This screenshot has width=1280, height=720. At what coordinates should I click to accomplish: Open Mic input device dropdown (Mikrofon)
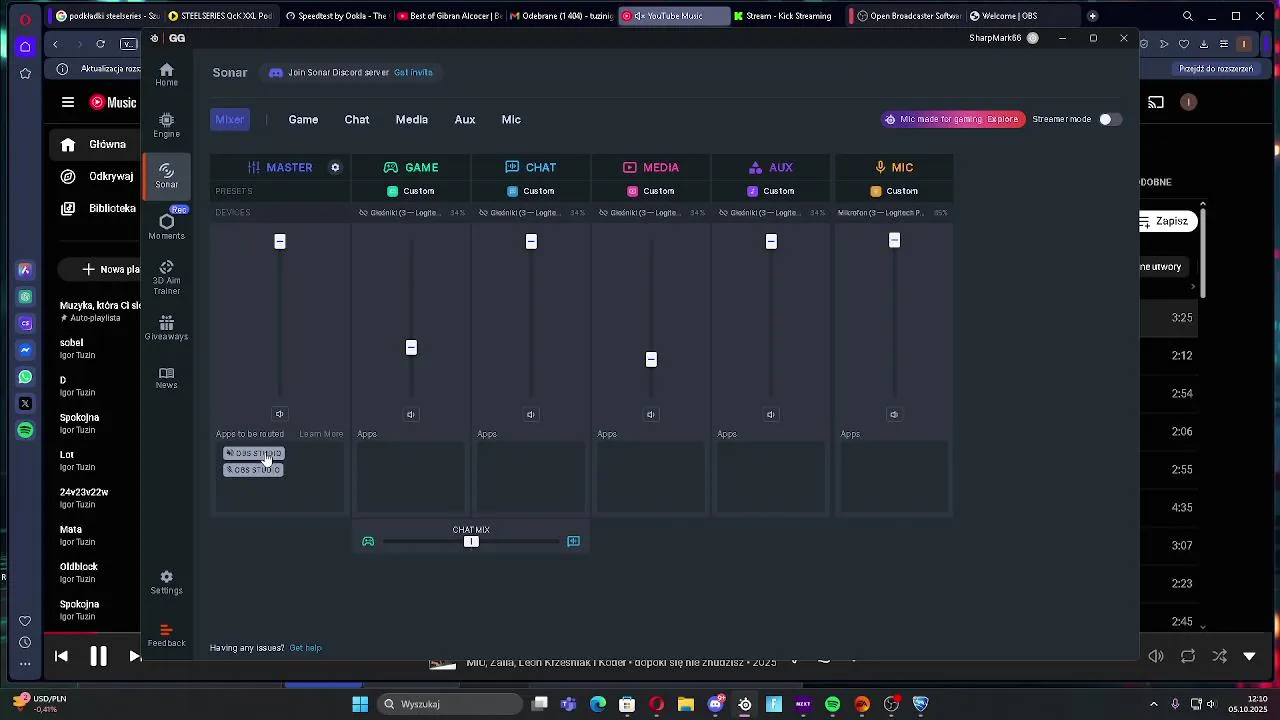(x=892, y=213)
